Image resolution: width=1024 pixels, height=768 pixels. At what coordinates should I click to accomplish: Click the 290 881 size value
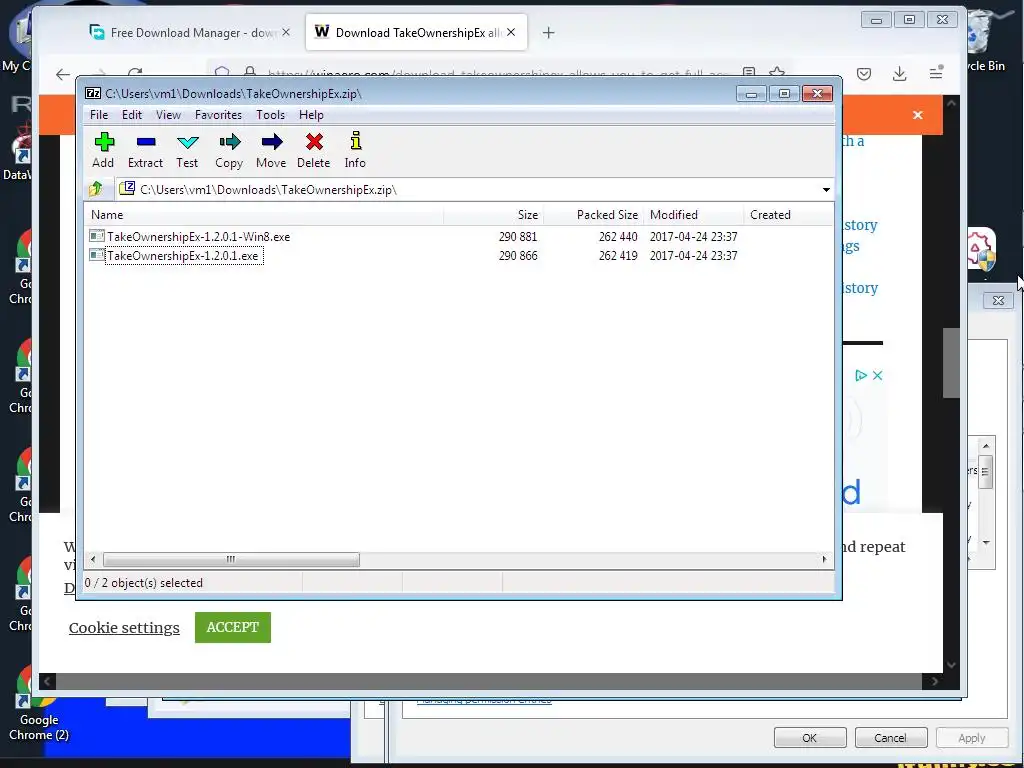518,236
